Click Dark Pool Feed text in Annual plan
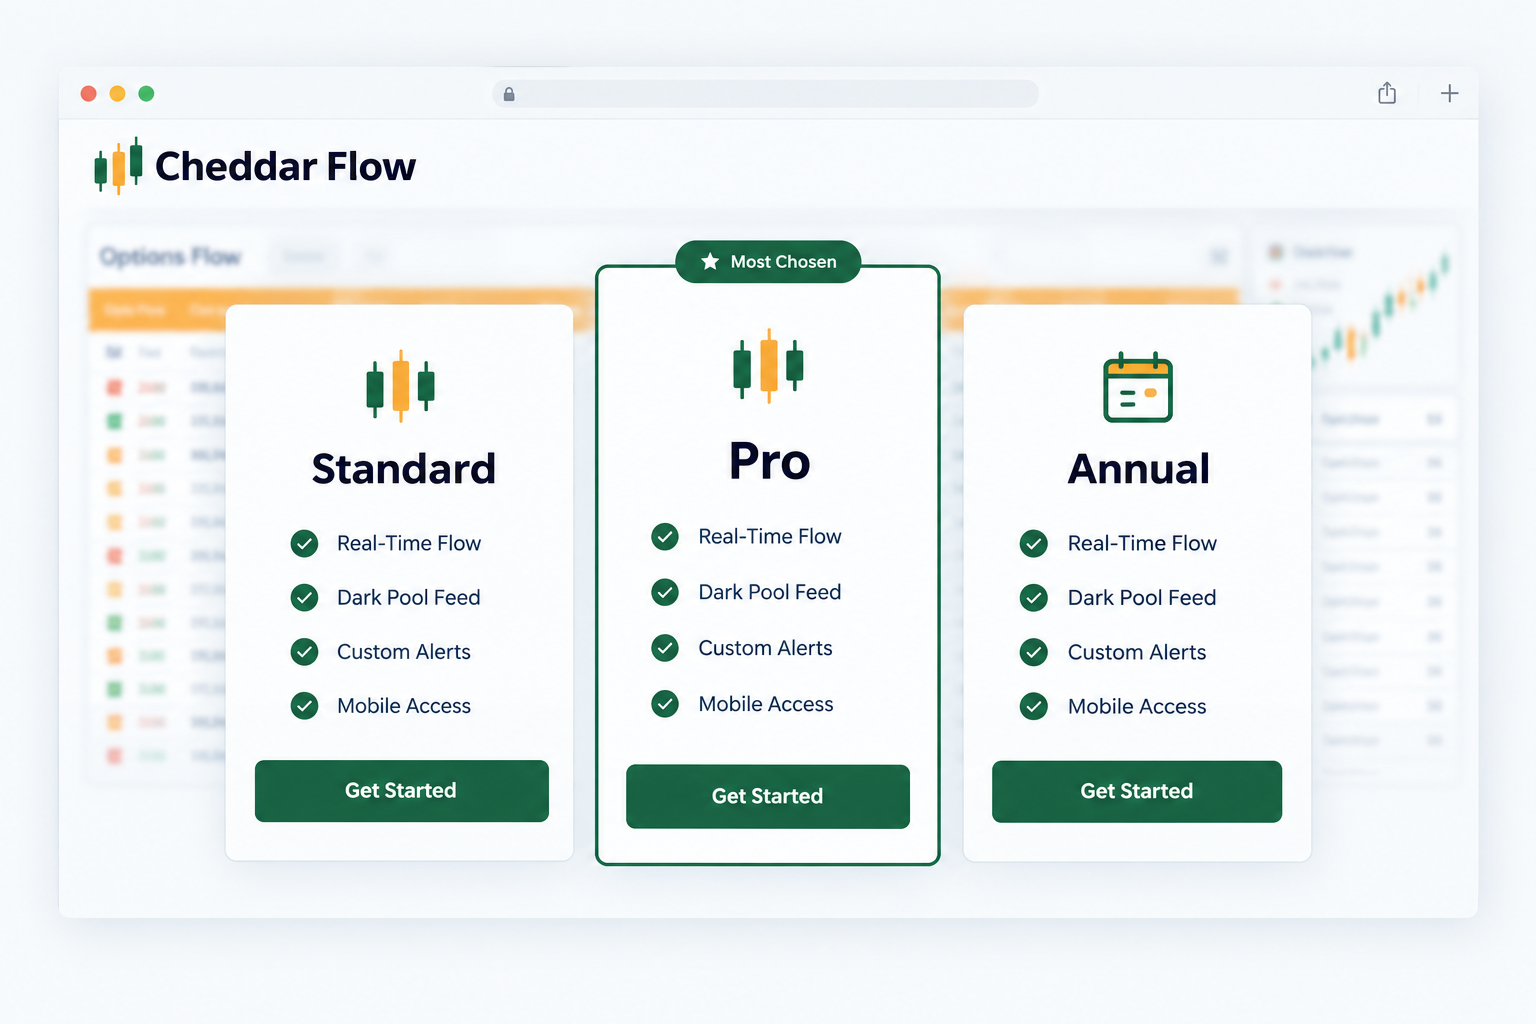Viewport: 1536px width, 1024px height. [1143, 598]
